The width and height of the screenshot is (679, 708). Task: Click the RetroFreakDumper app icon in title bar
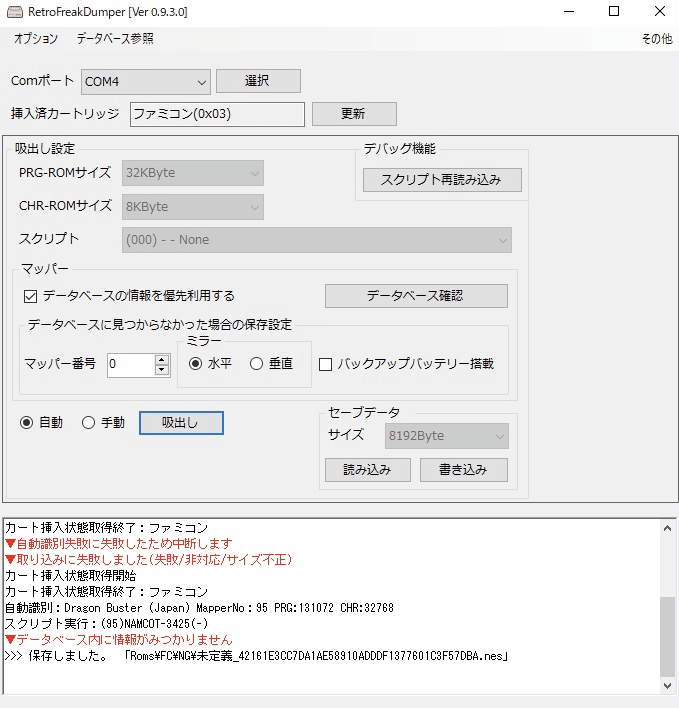(14, 12)
